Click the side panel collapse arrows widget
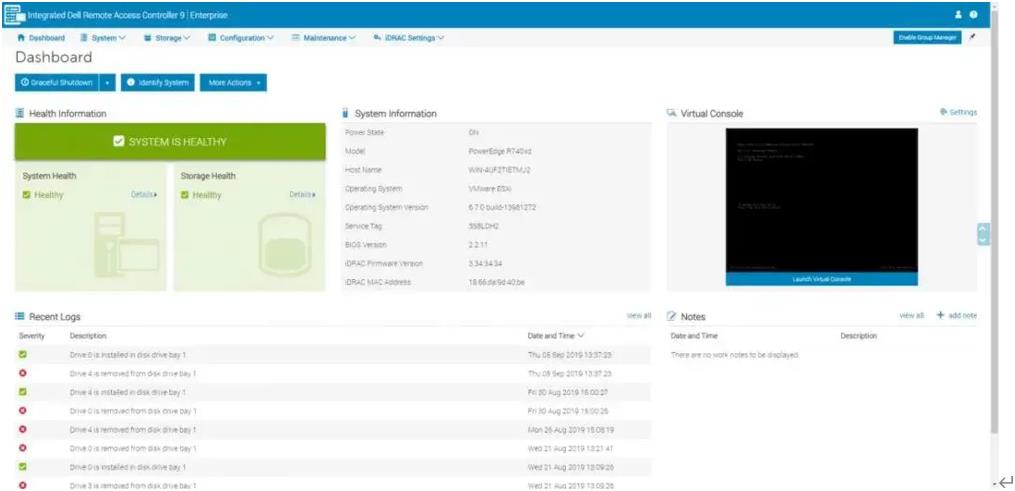Viewport: 1015px width, 491px height. [983, 234]
